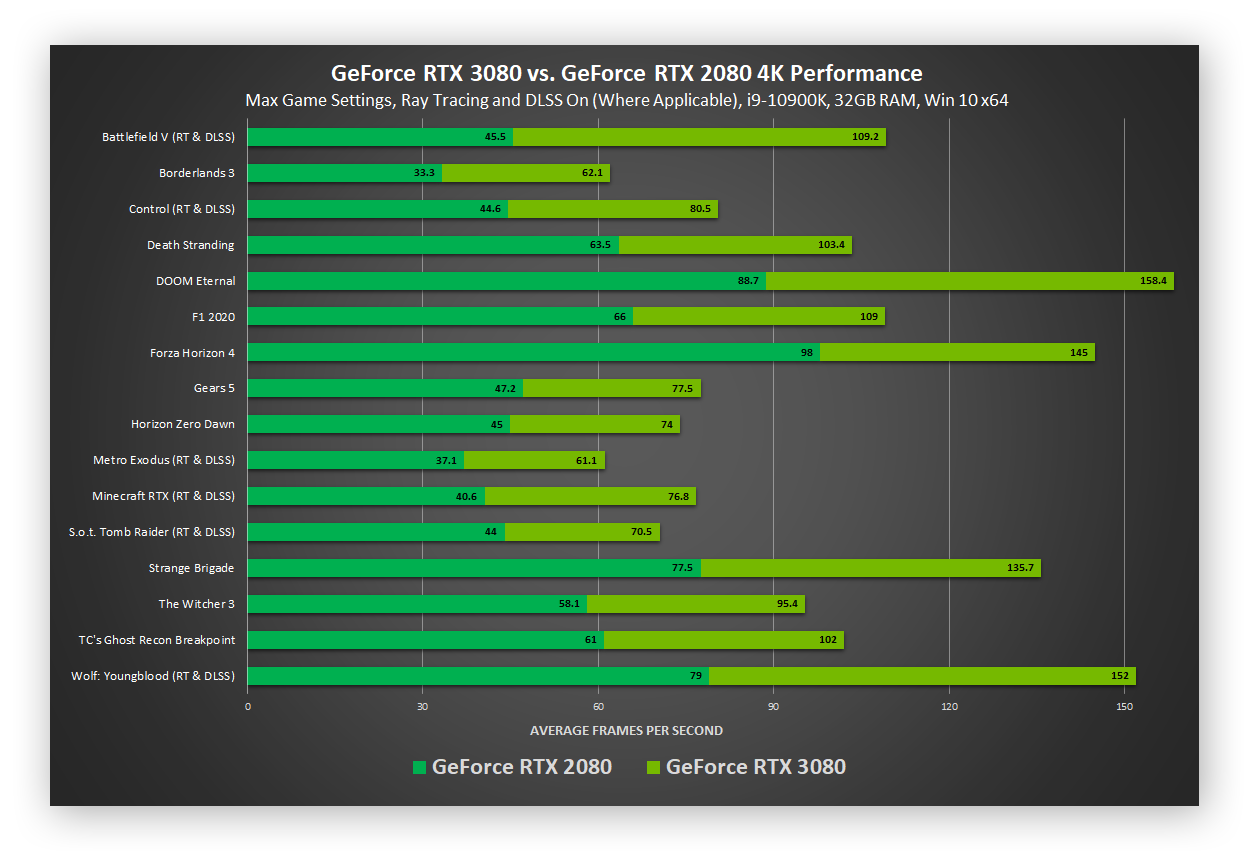Click the 150 mark on the x-axis
Screen dimensions: 1248x851
1123,707
